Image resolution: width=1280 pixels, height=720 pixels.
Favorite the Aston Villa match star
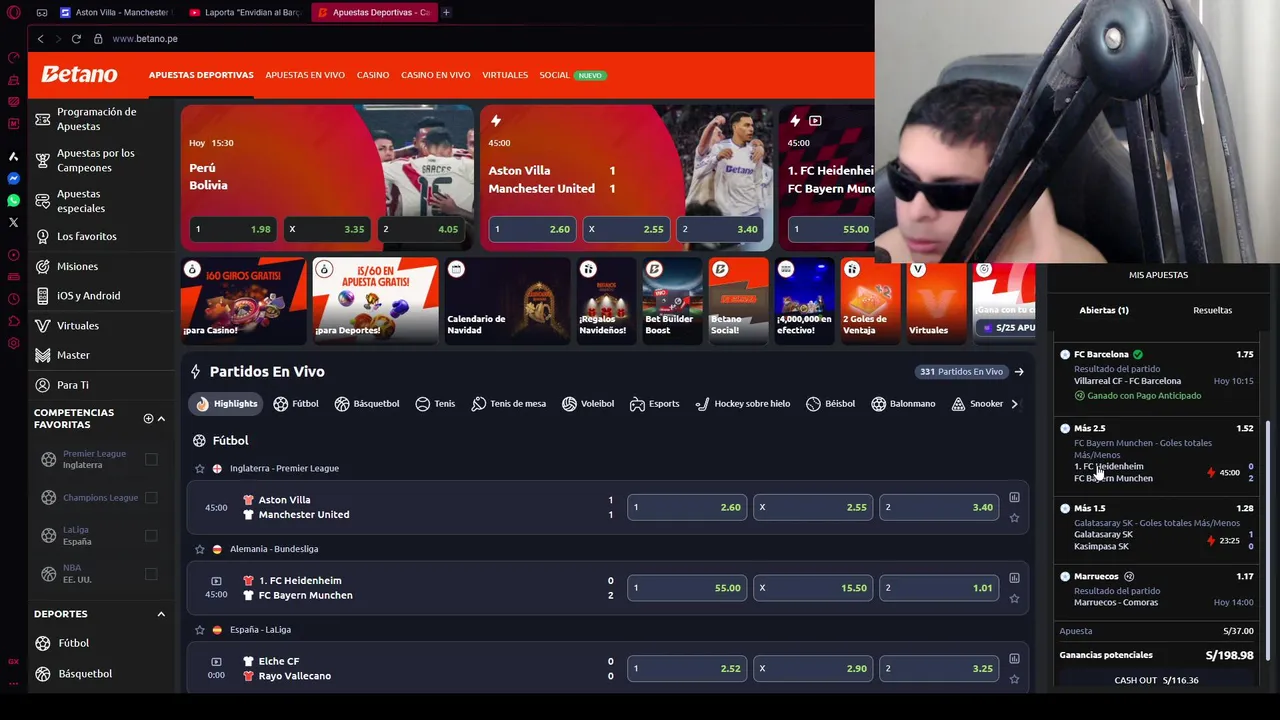[1014, 518]
